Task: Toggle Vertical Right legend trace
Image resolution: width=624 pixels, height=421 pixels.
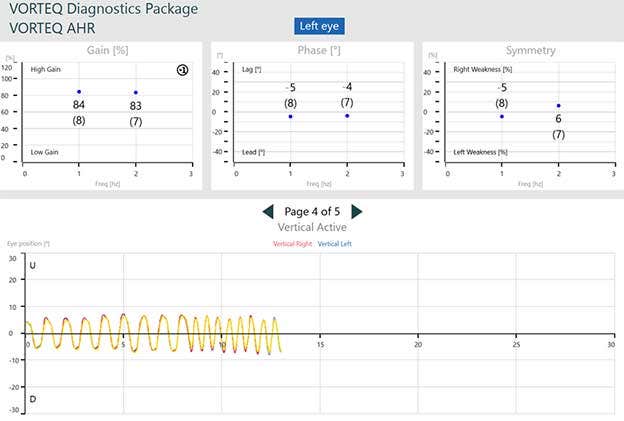Action: point(292,244)
